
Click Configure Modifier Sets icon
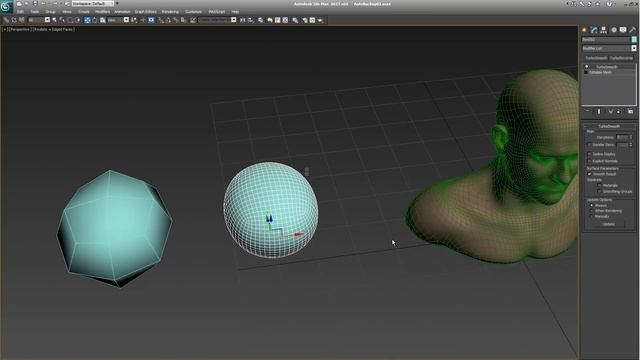click(630, 111)
